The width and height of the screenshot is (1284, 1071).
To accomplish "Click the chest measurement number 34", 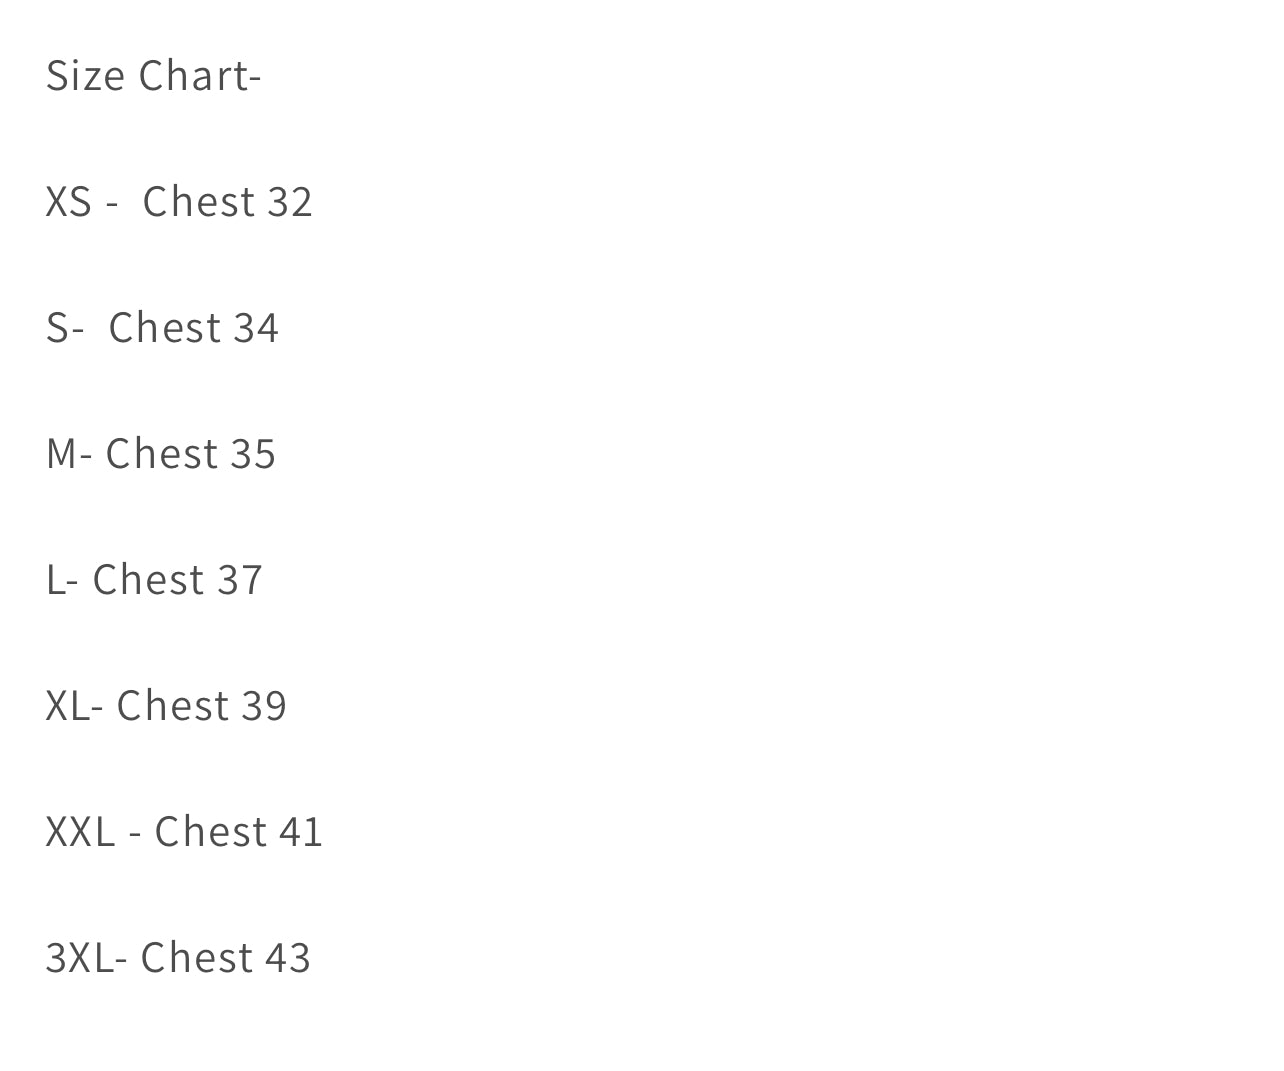I will (256, 328).
